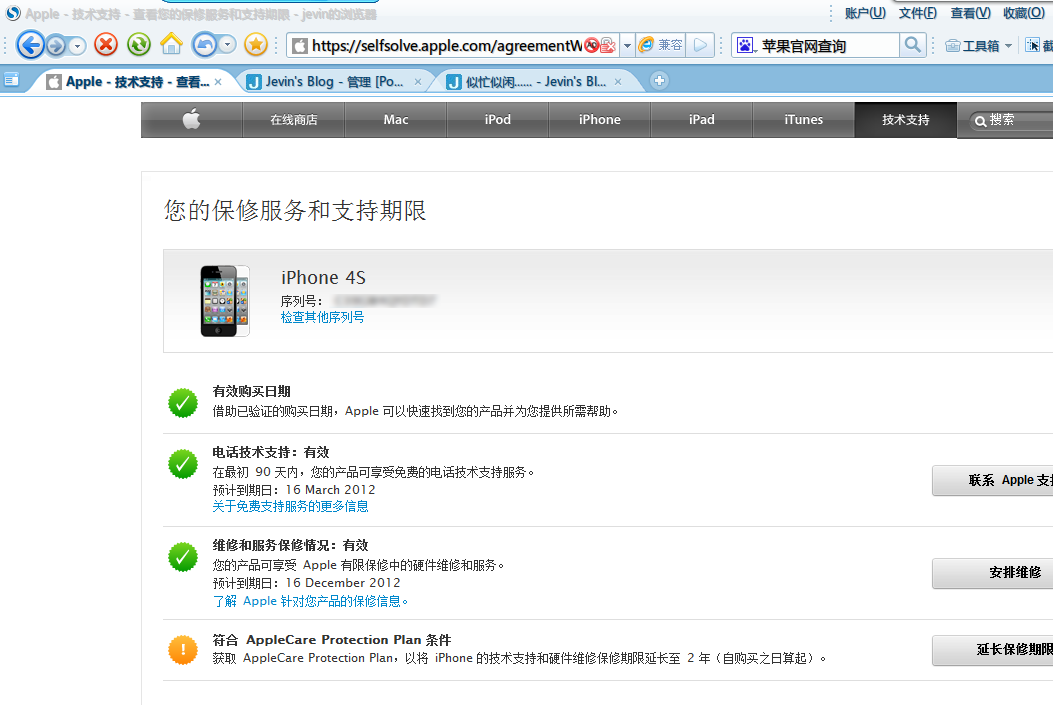Image resolution: width=1053 pixels, height=705 pixels.
Task: Expand the undo closed tab dropdown arrow
Action: coord(228,45)
